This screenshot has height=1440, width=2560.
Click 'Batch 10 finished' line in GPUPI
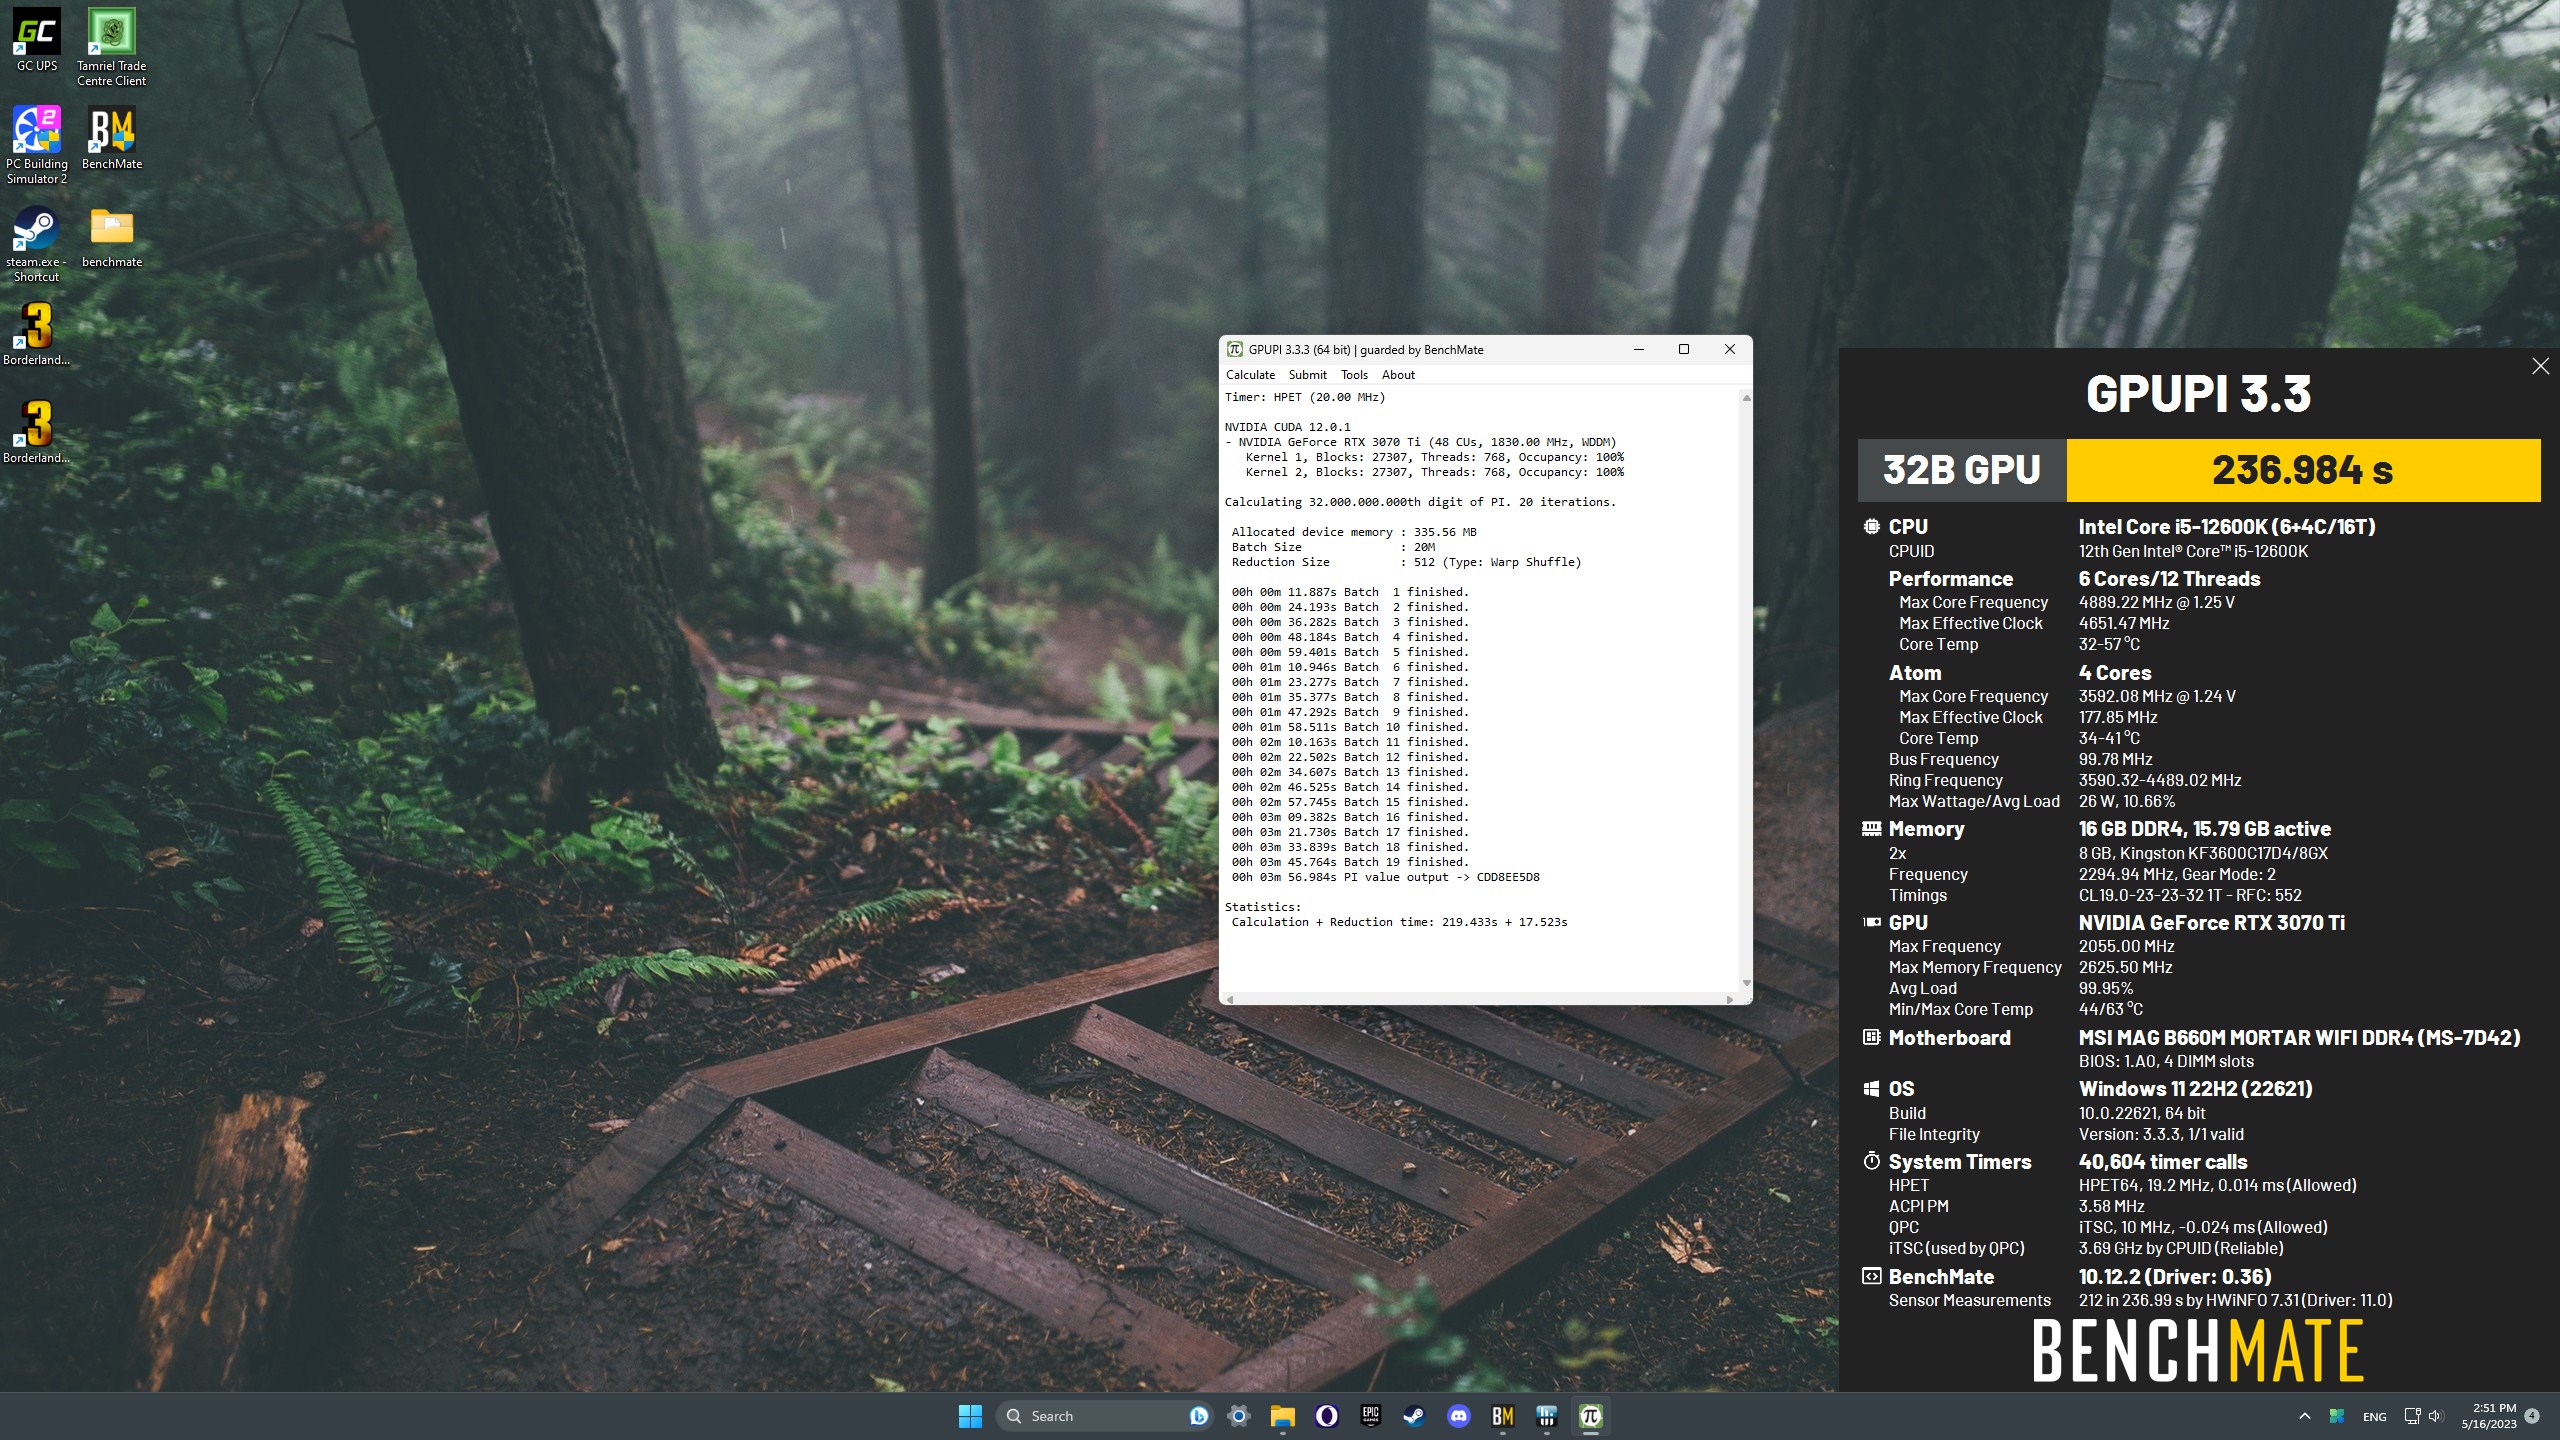[1350, 727]
